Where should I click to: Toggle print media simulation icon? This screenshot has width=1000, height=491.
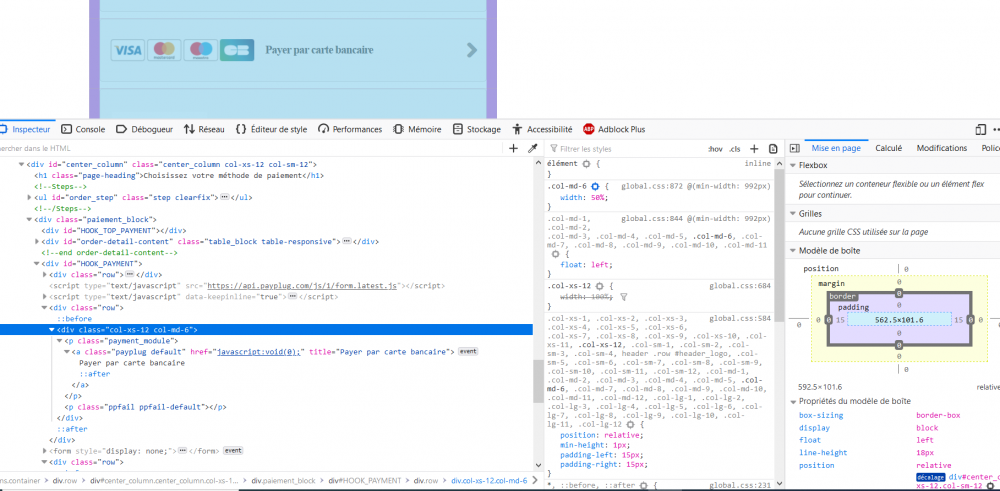click(x=773, y=149)
